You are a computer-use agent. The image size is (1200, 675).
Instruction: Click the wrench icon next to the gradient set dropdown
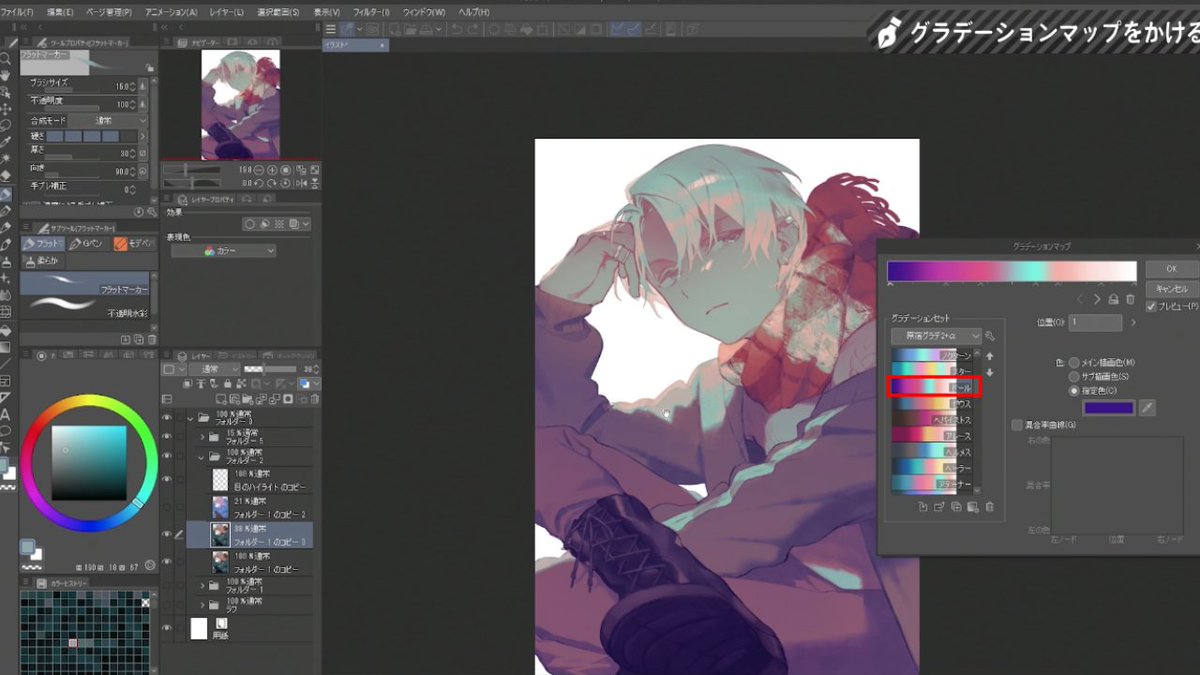(x=990, y=337)
